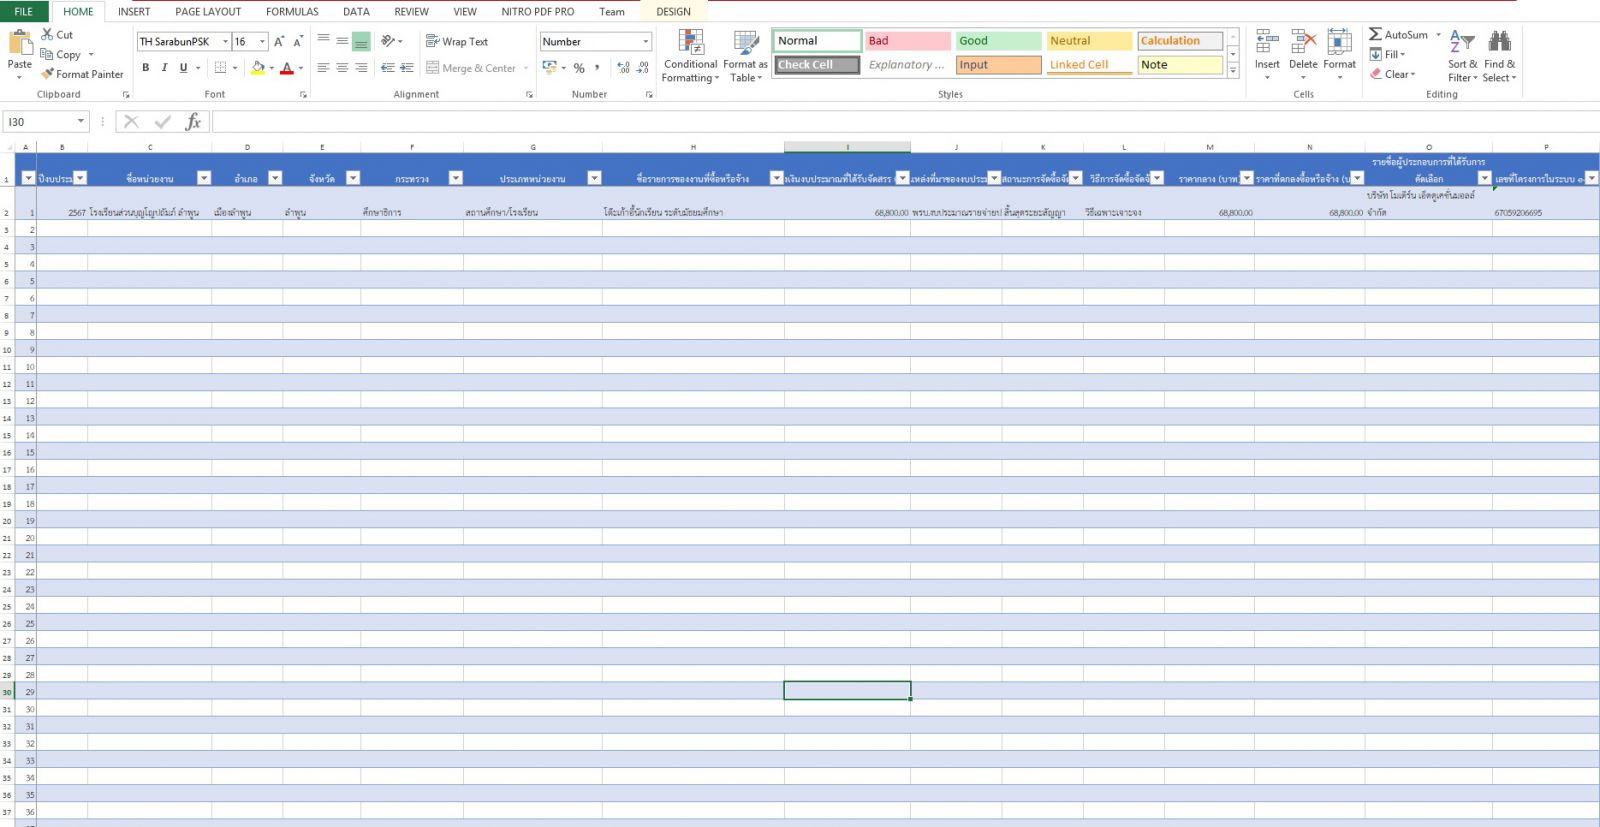Viewport: 1600px width, 827px height.
Task: Switch to the PAGE LAYOUT tab
Action: [208, 12]
